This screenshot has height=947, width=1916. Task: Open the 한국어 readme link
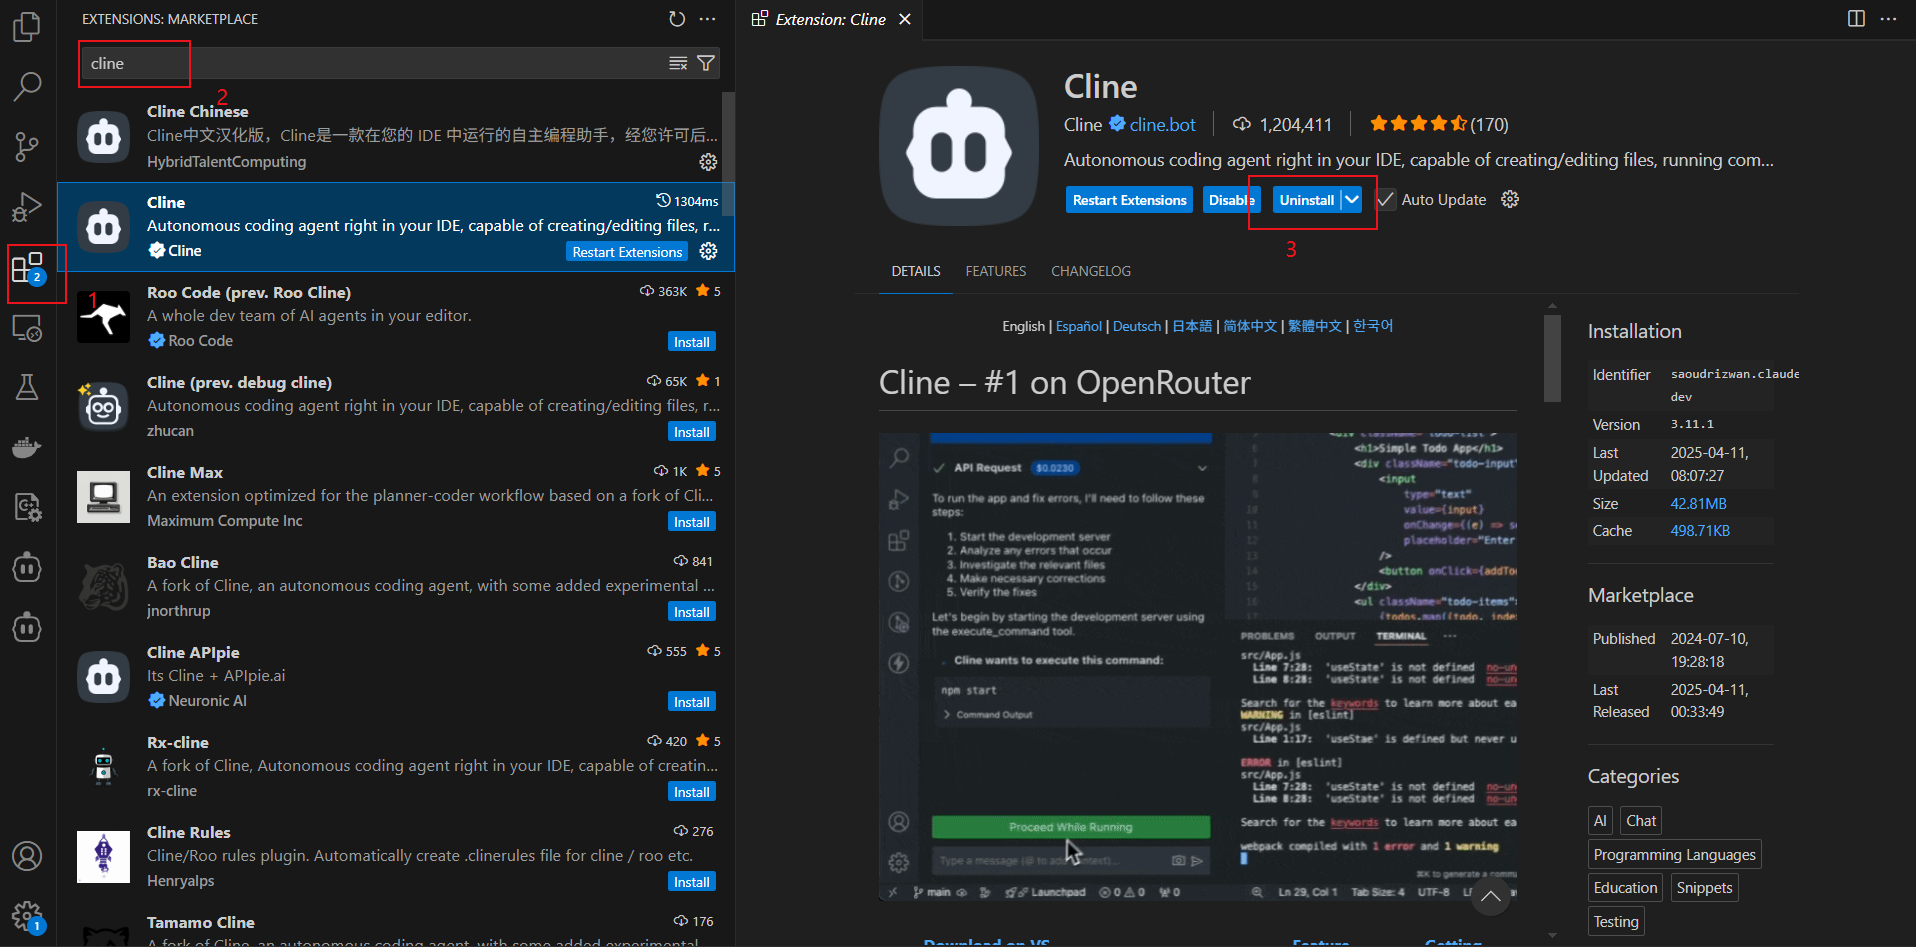tap(1373, 326)
